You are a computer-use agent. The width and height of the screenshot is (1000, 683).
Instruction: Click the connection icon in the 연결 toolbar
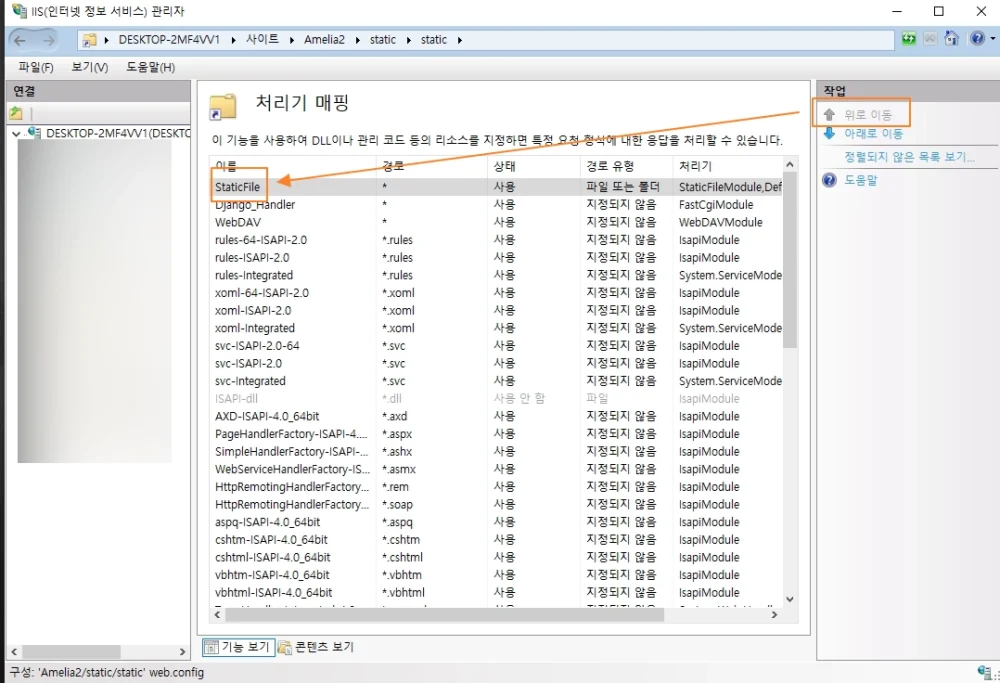[16, 114]
